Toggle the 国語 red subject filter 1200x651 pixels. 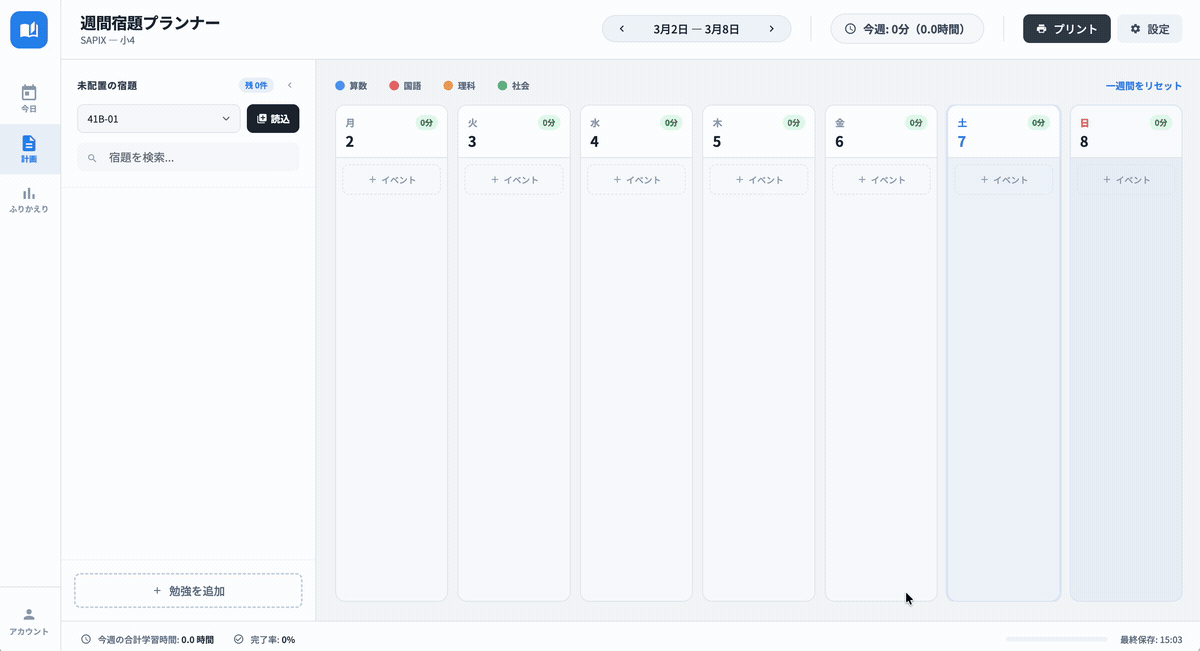coord(405,86)
